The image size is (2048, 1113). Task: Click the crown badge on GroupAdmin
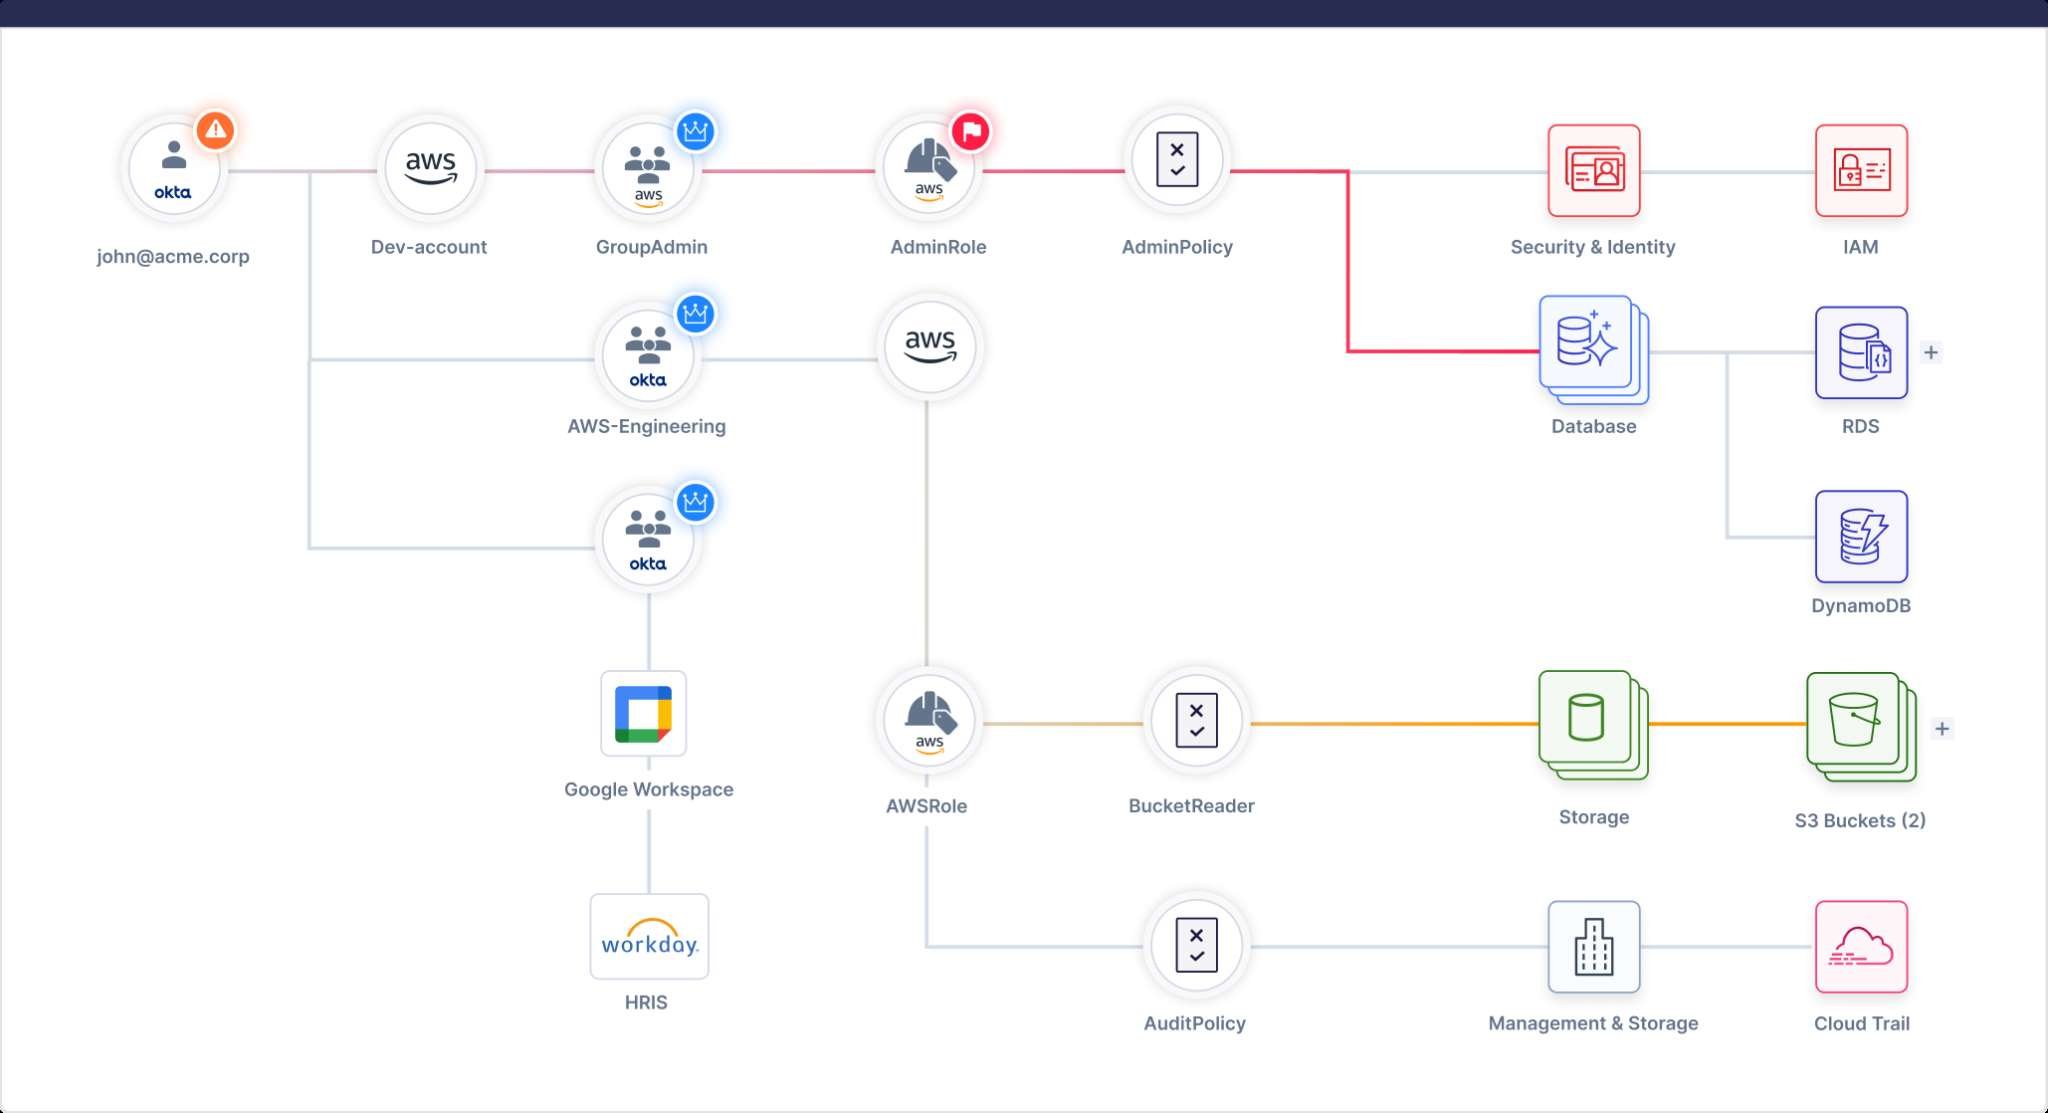point(695,131)
